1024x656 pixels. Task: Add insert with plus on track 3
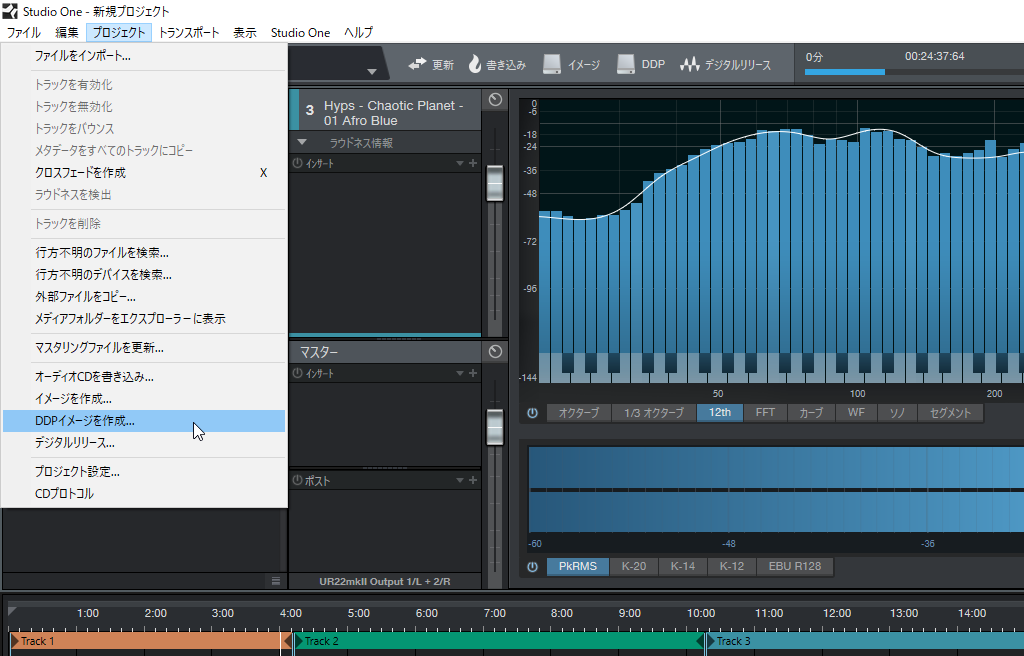473,163
